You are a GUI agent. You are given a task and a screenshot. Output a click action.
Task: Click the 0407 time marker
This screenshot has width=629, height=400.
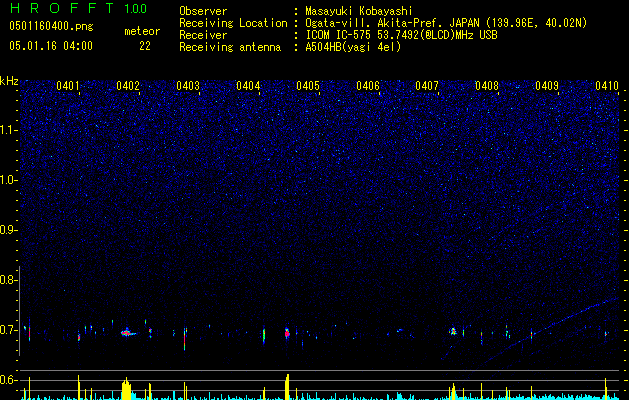point(427,86)
